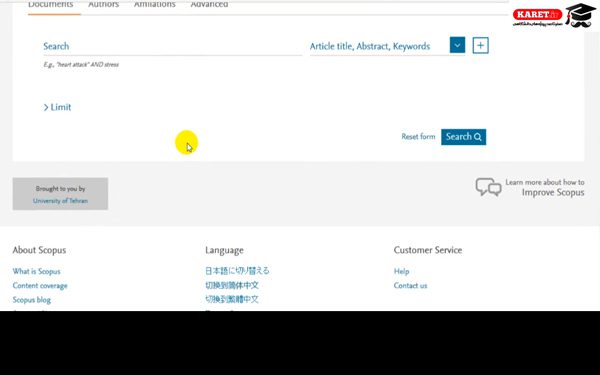Open the Affiliations tab
Image resolution: width=600 pixels, height=375 pixels.
[155, 5]
